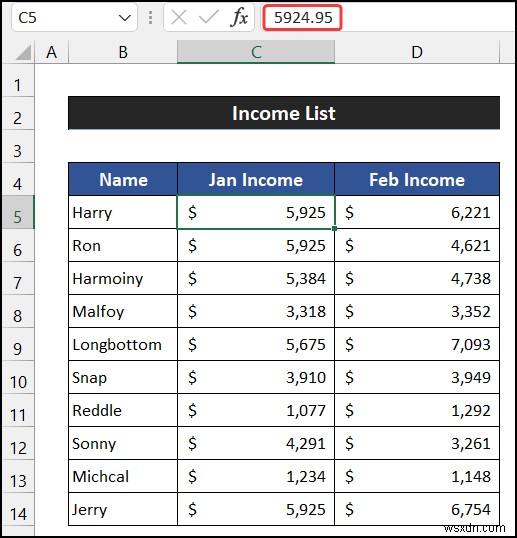The height and width of the screenshot is (538, 517).
Task: Click the Select All corner triangle
Action: tap(23, 52)
